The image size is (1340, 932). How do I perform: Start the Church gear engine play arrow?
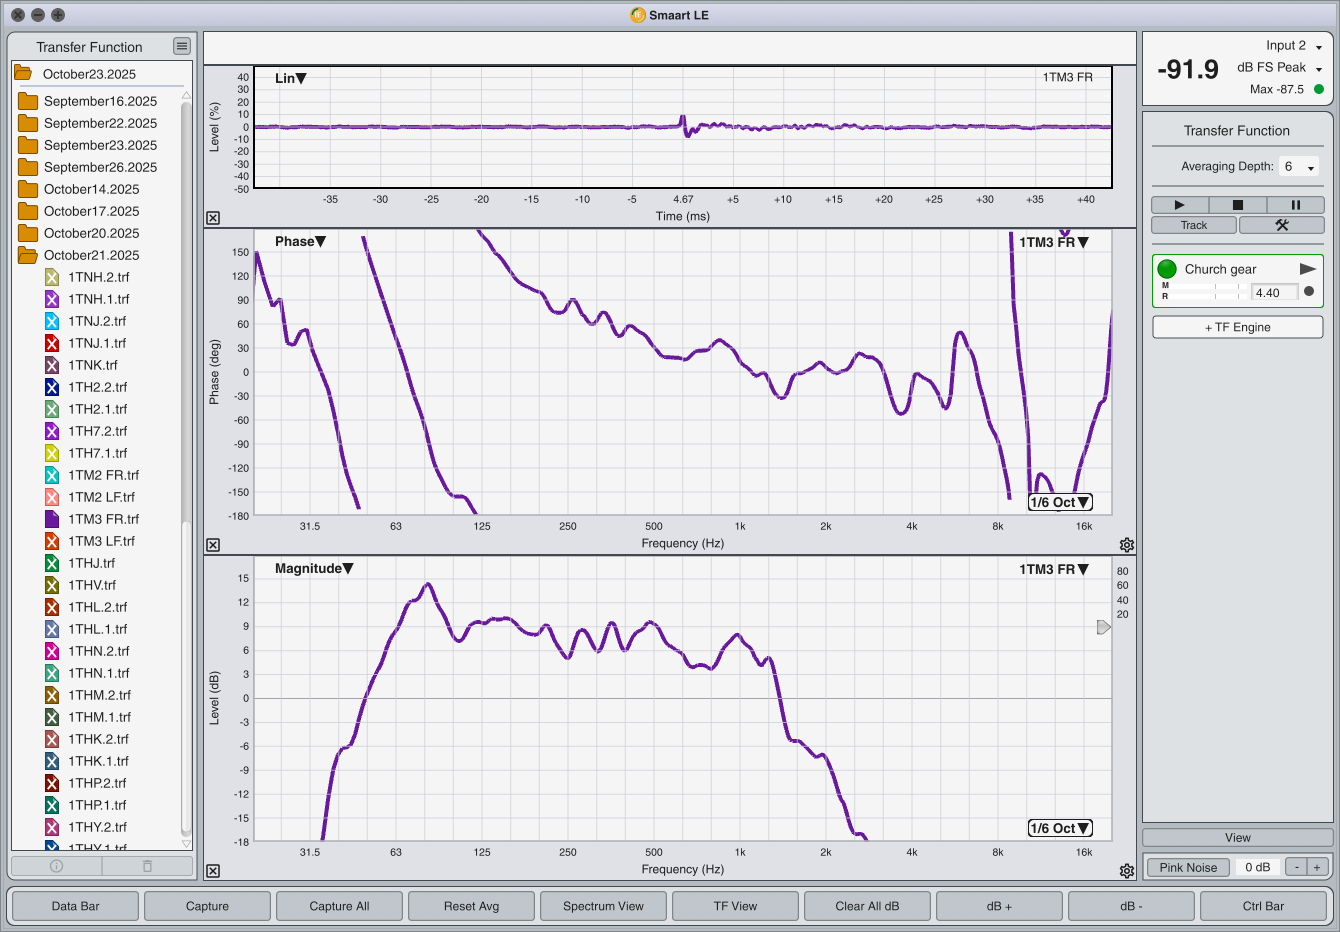(1307, 269)
